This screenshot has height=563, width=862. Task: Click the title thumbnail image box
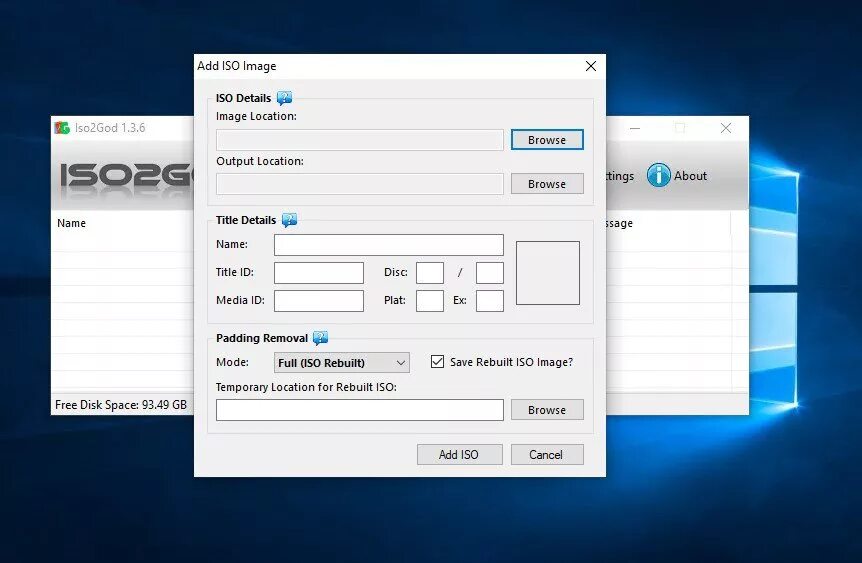[548, 273]
